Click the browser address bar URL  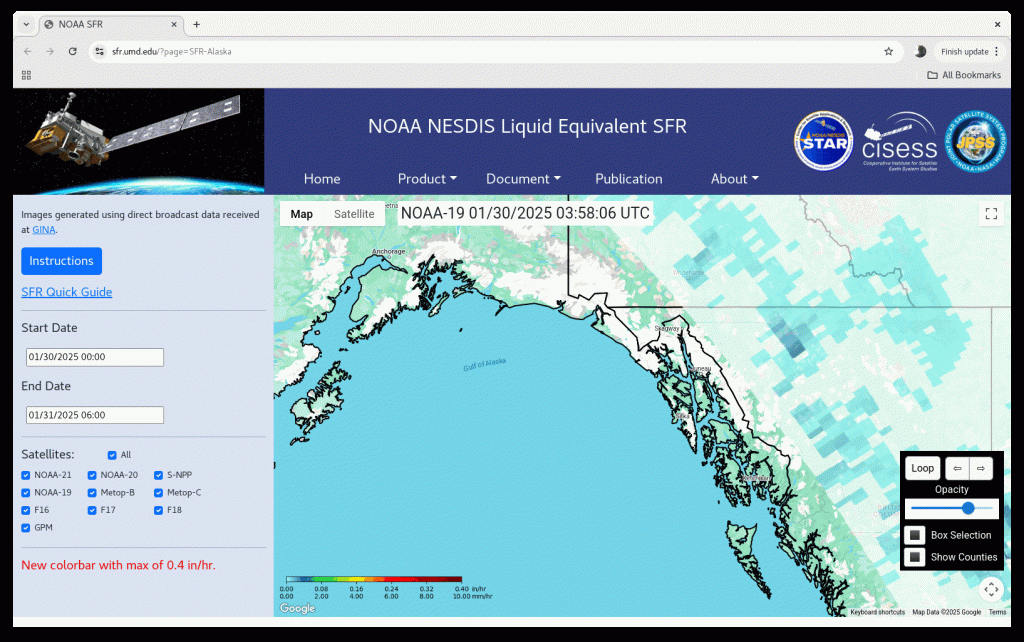pyautogui.click(x=172, y=52)
